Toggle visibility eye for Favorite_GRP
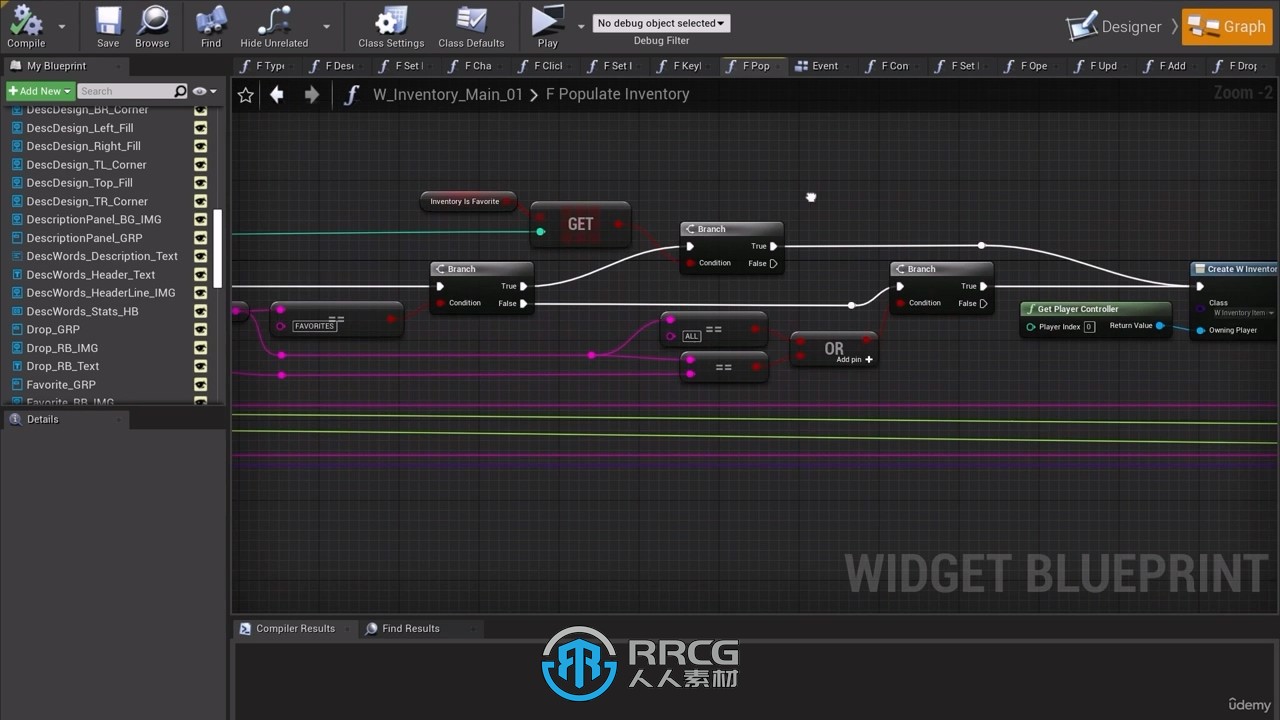Image resolution: width=1280 pixels, height=720 pixels. [x=200, y=384]
